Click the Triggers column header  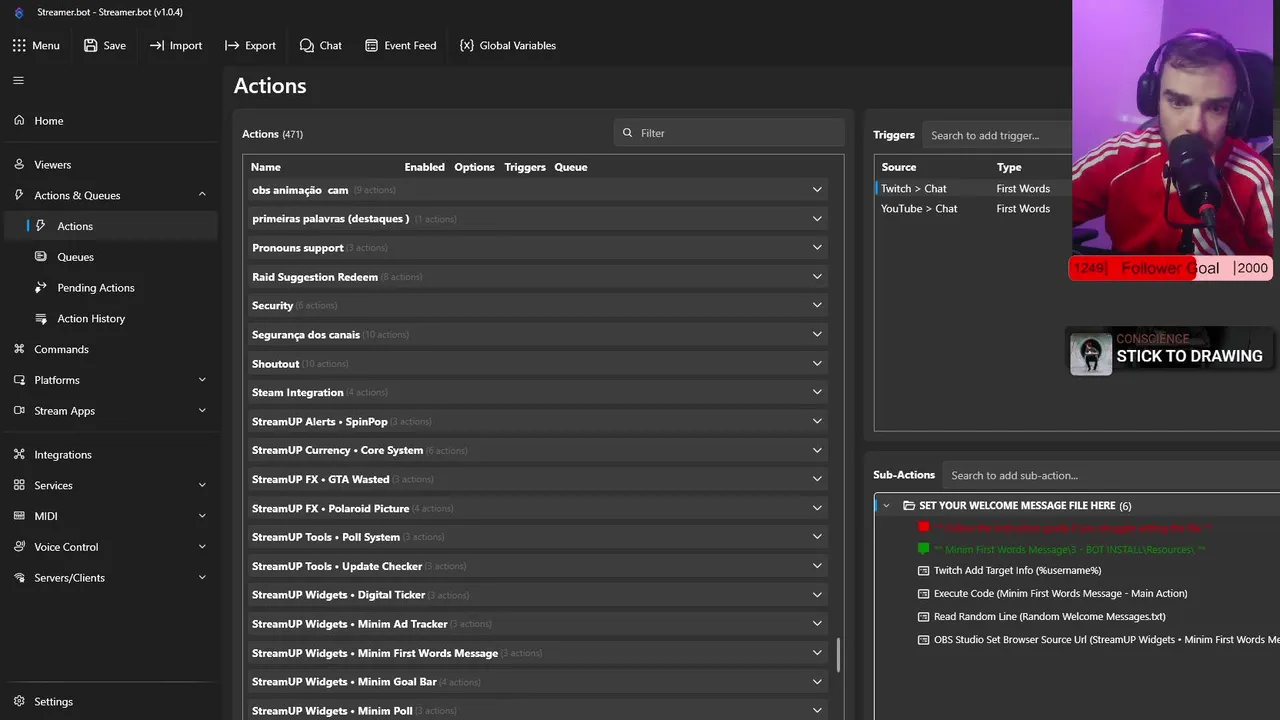point(525,167)
